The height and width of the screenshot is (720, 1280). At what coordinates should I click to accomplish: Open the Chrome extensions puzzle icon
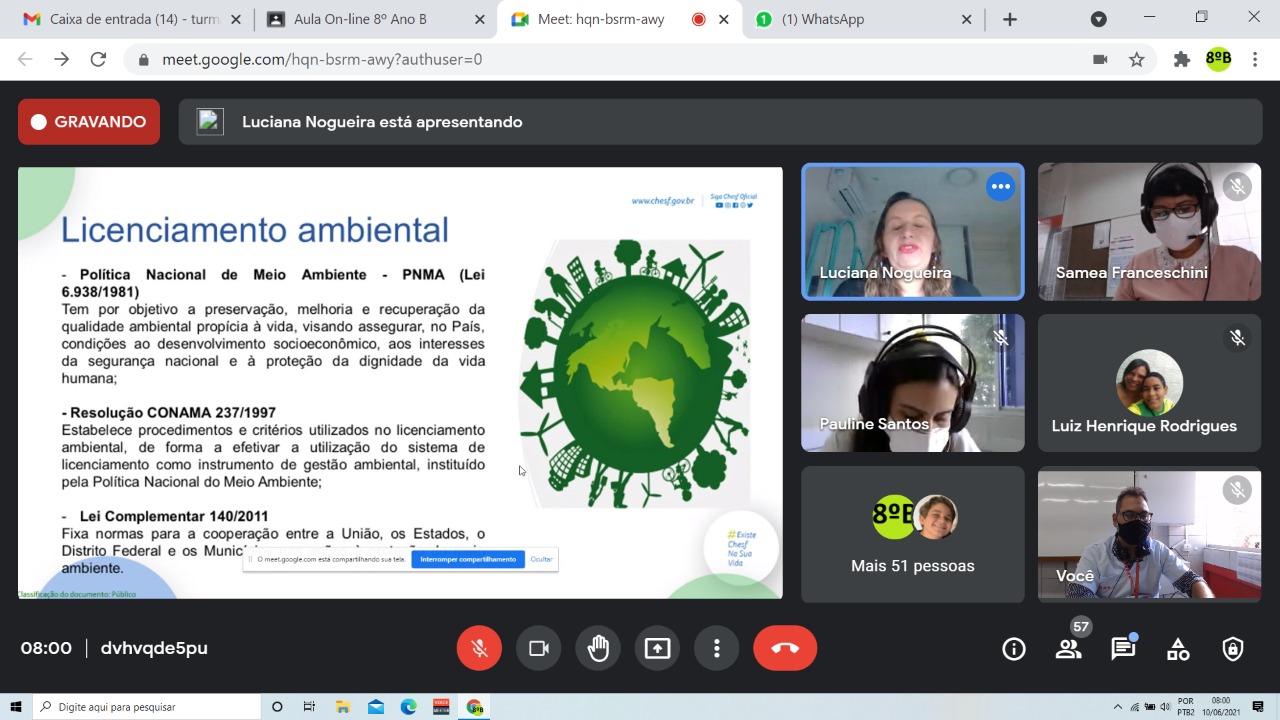point(1182,59)
